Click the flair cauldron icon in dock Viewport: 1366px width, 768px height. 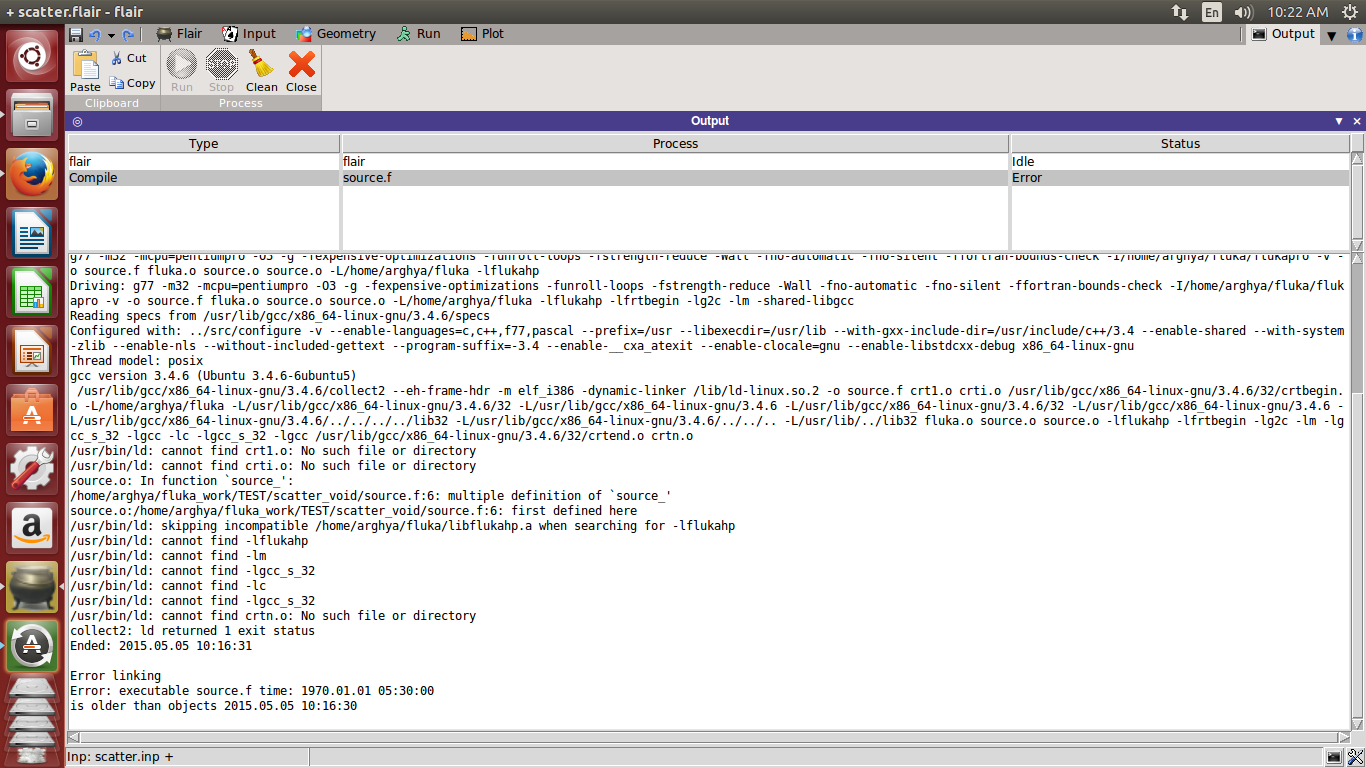32,587
